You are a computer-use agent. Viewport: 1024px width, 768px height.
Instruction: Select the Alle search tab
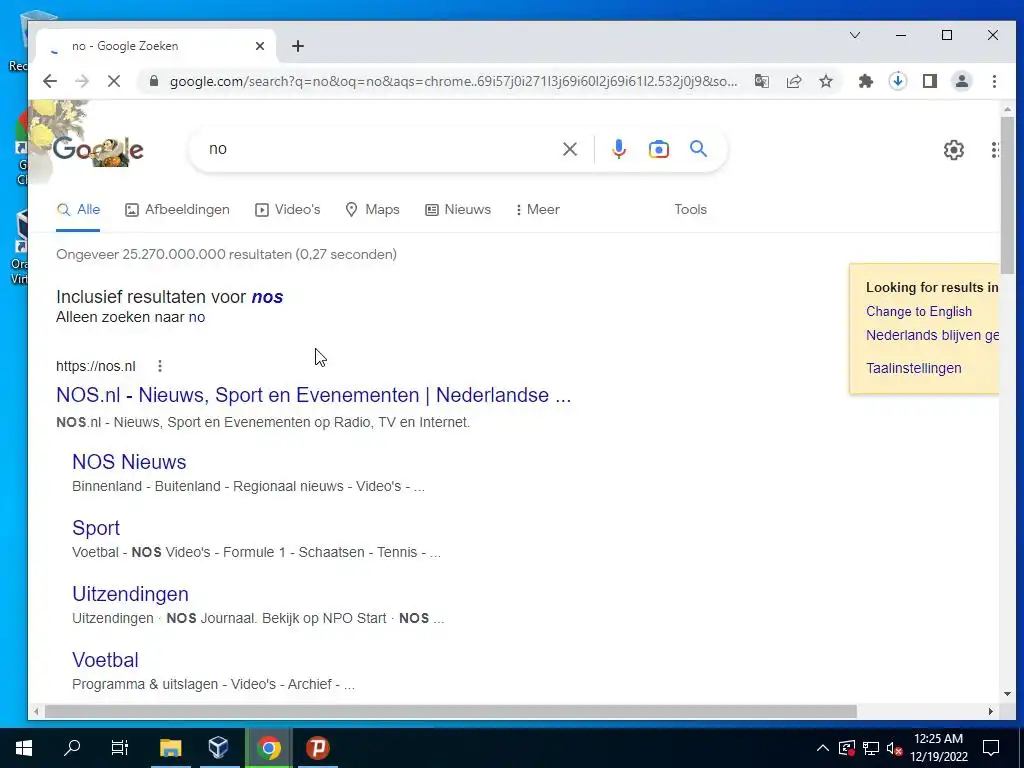point(78,210)
